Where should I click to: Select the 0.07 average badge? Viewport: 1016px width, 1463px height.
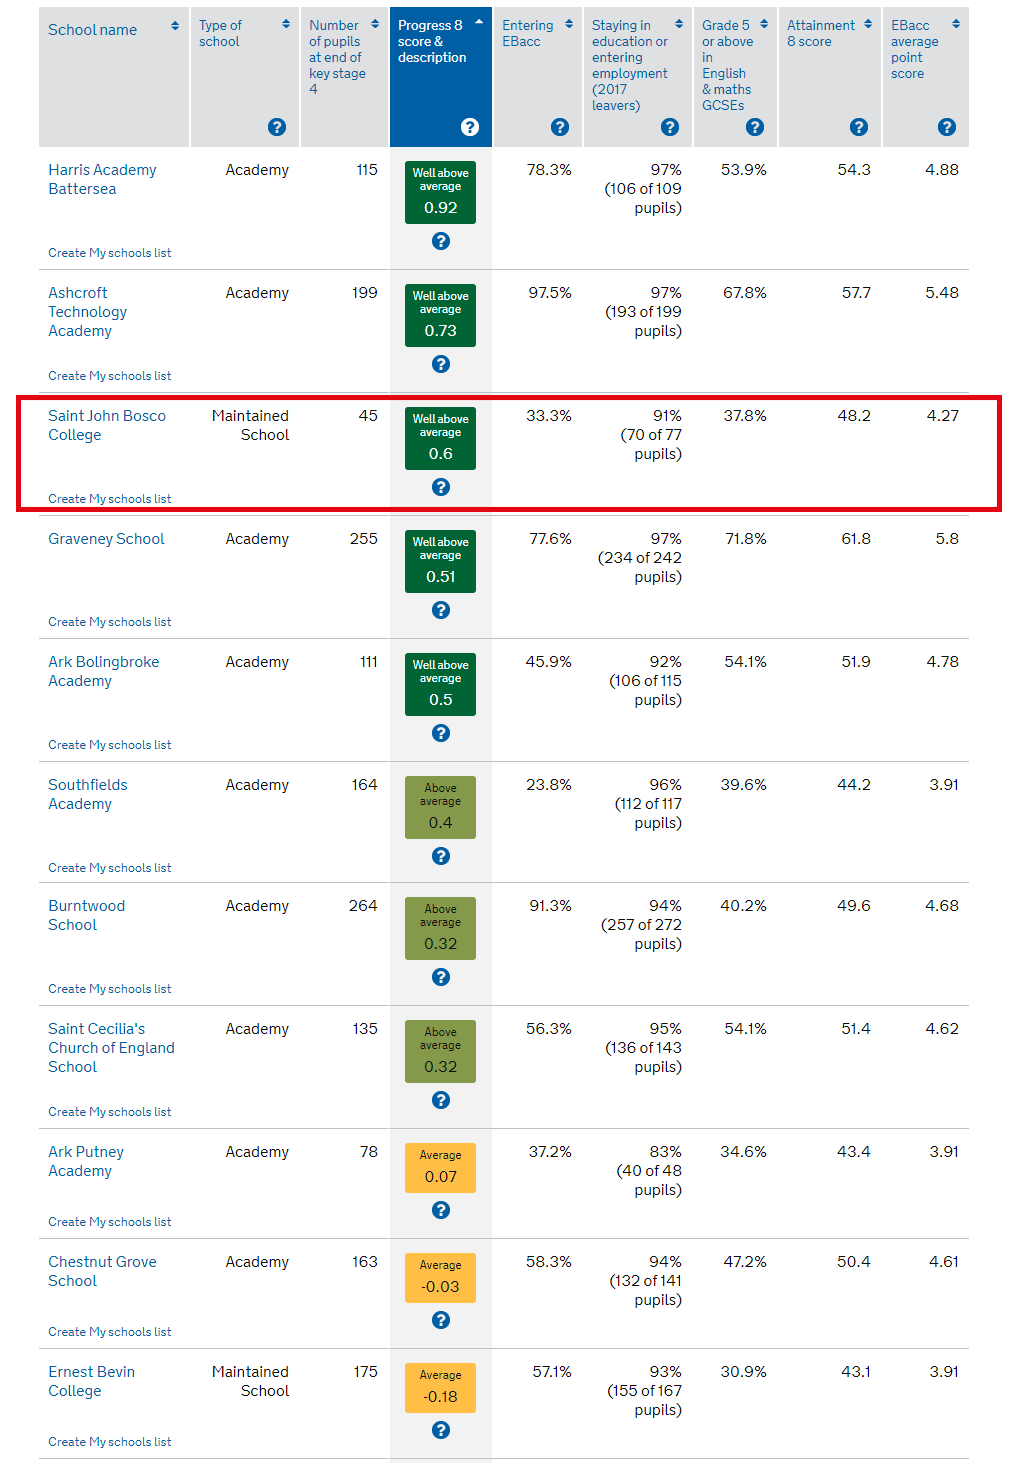[440, 1168]
